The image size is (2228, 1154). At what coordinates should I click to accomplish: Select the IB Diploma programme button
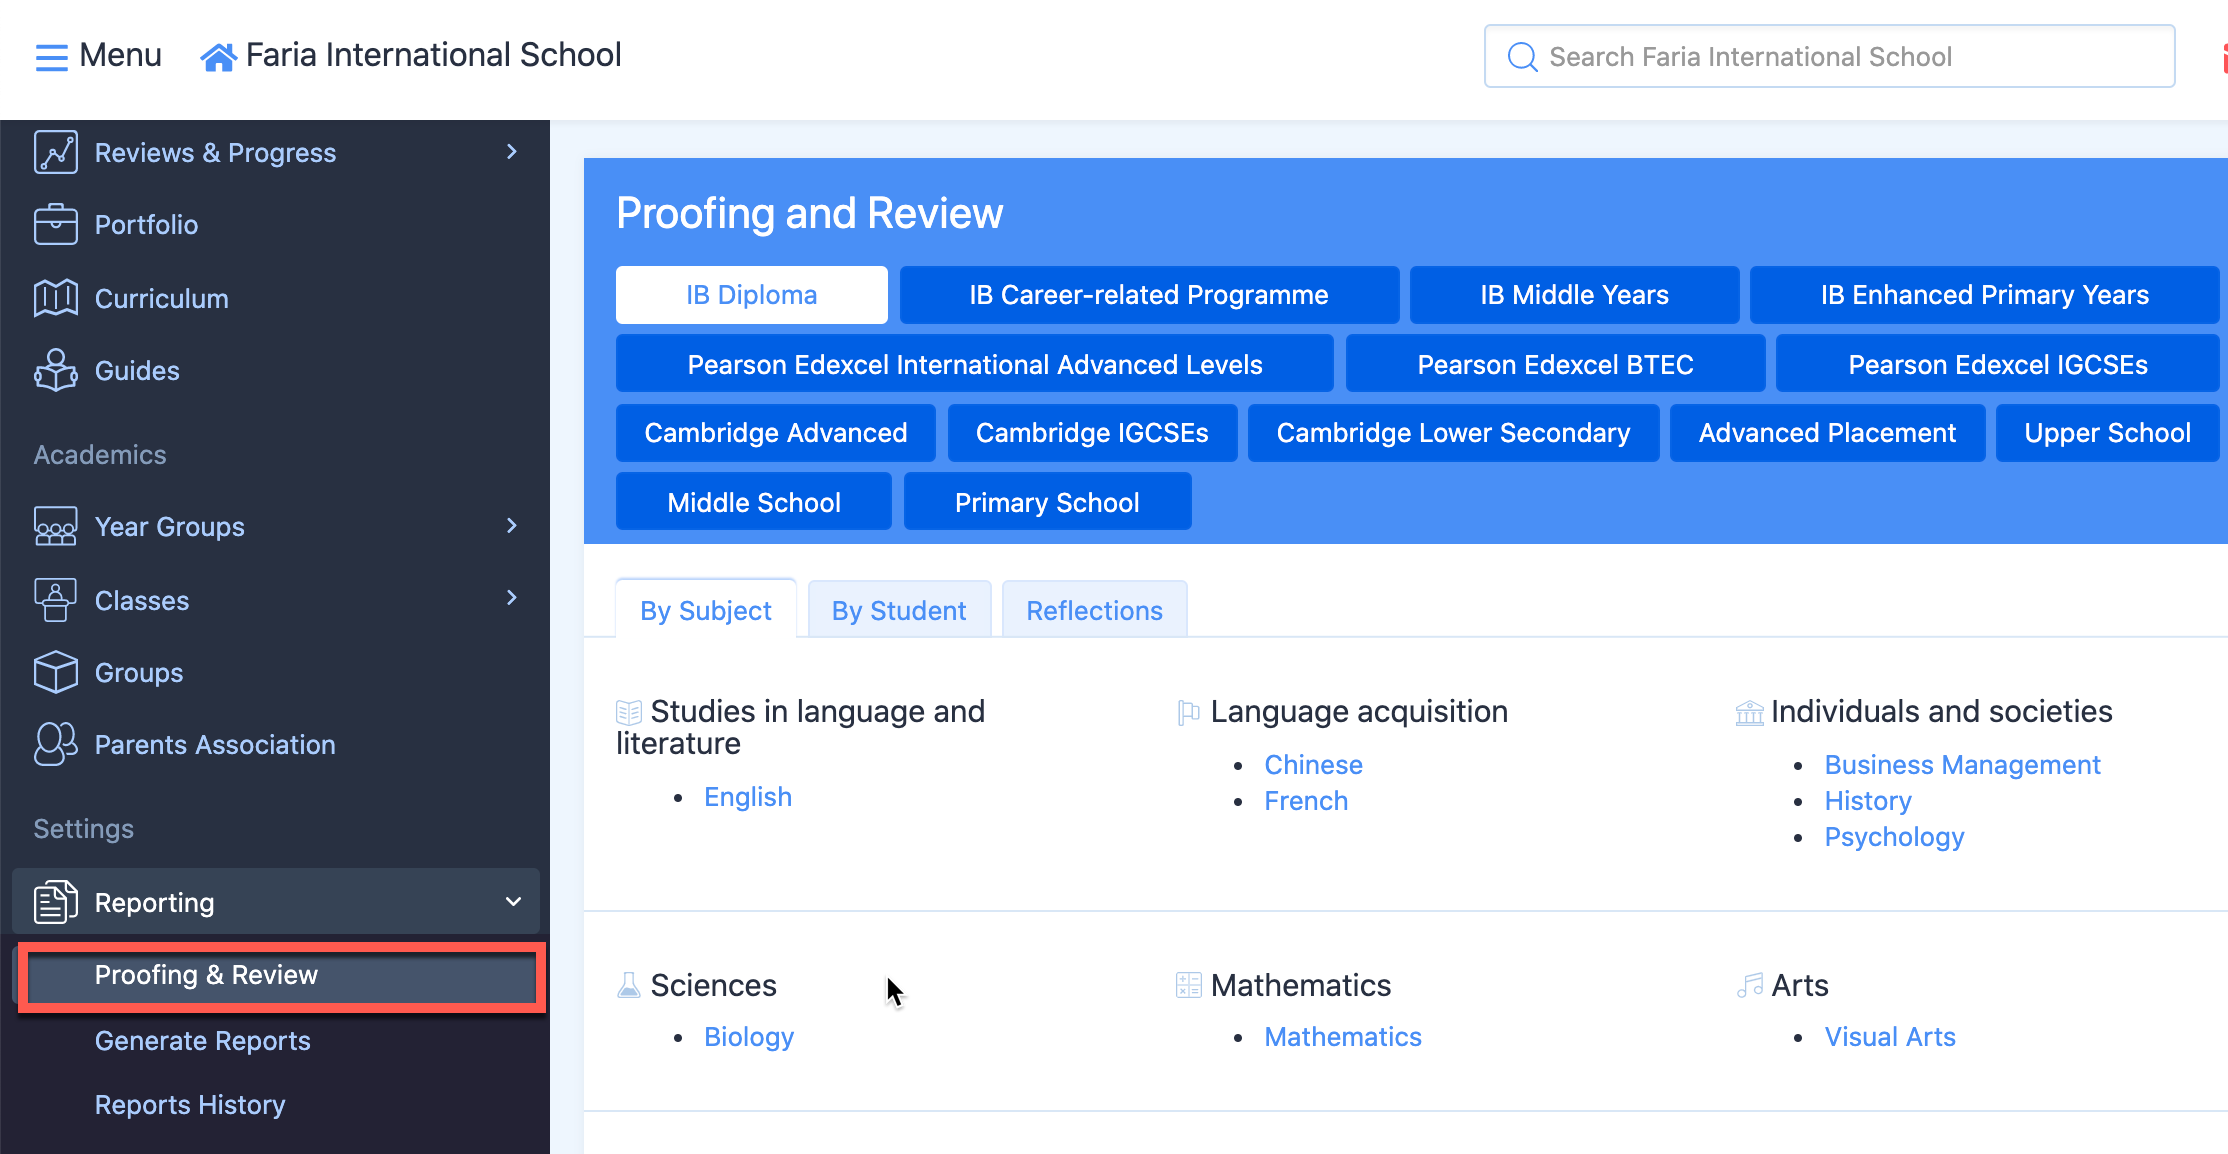click(752, 295)
